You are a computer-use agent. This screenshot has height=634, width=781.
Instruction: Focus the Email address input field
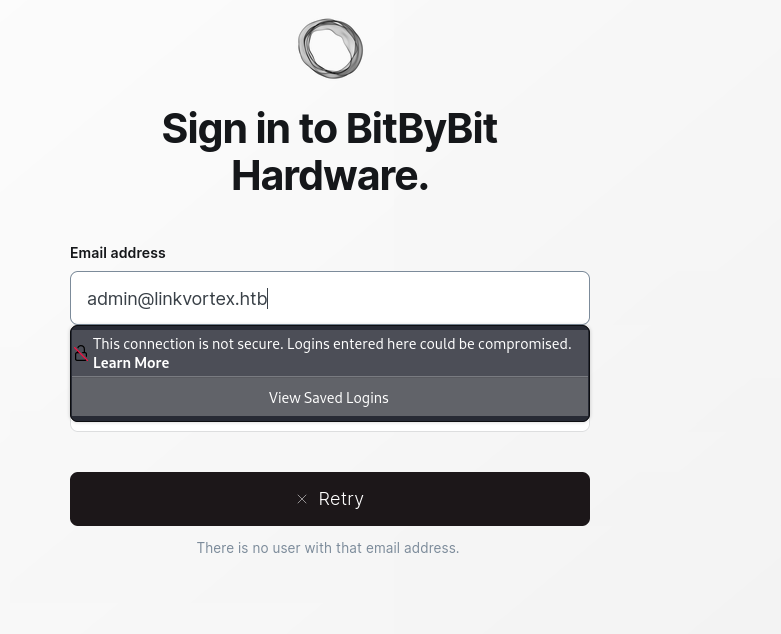(x=330, y=298)
